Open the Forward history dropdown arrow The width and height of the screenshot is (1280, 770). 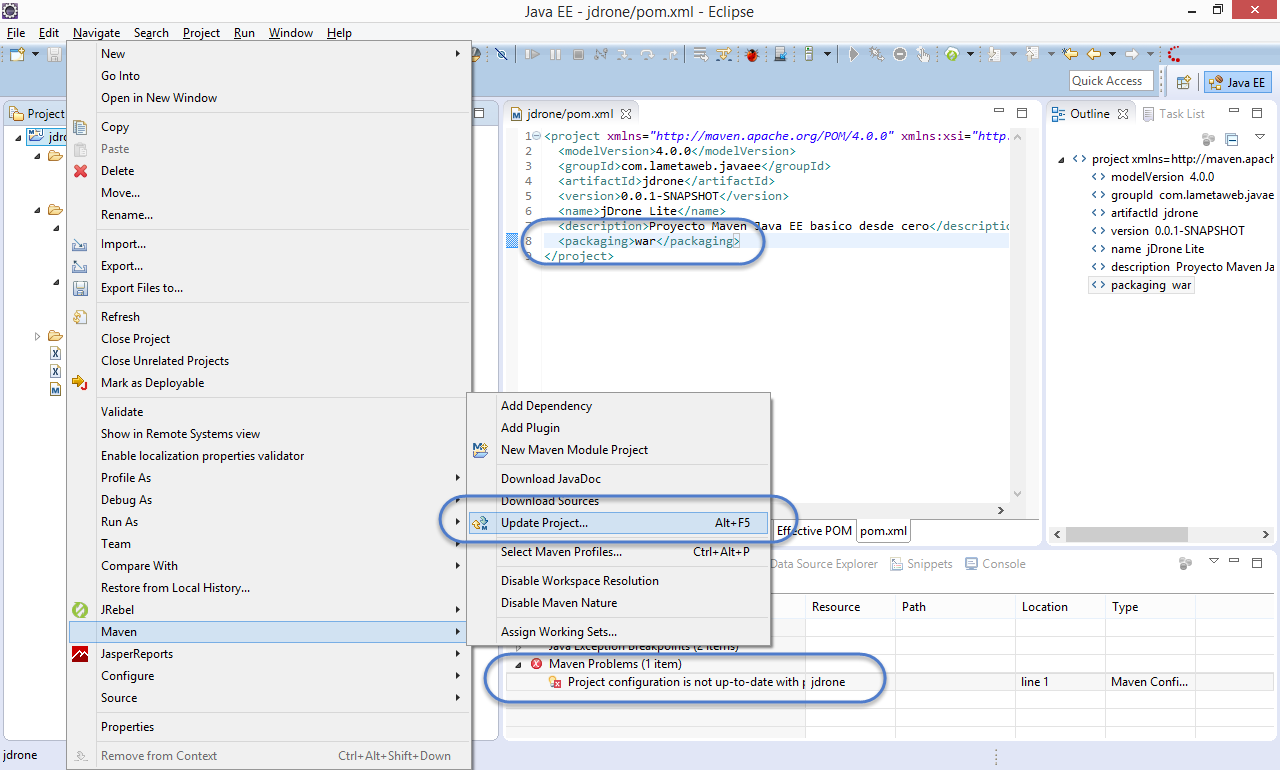pyautogui.click(x=1150, y=54)
